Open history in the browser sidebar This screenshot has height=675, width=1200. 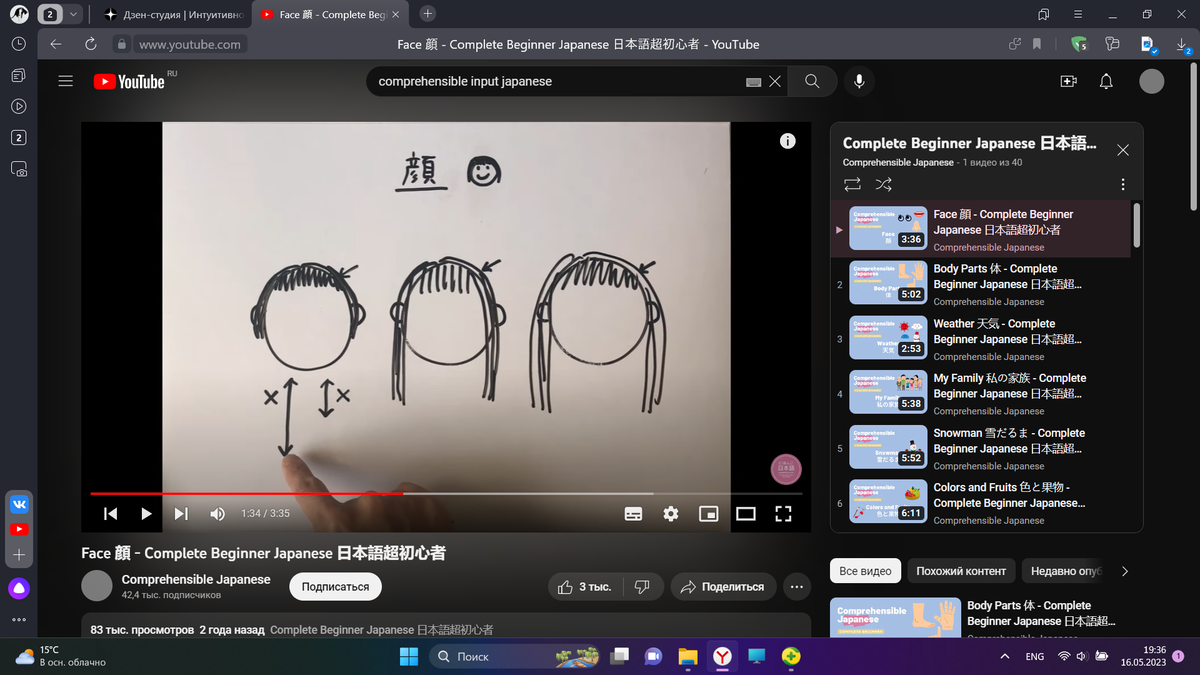coord(18,44)
